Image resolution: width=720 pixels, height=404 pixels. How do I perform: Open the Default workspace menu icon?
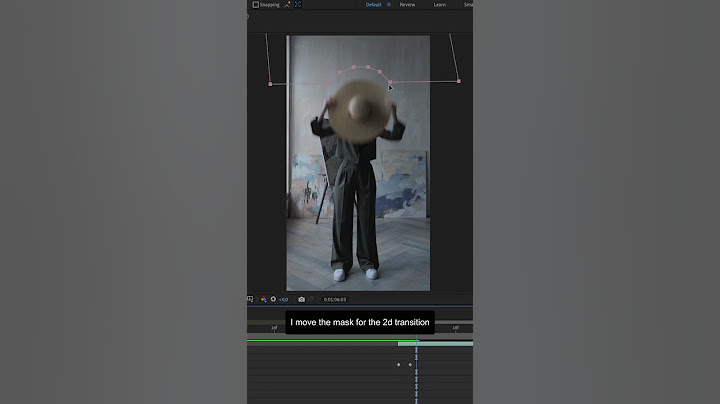(x=389, y=5)
